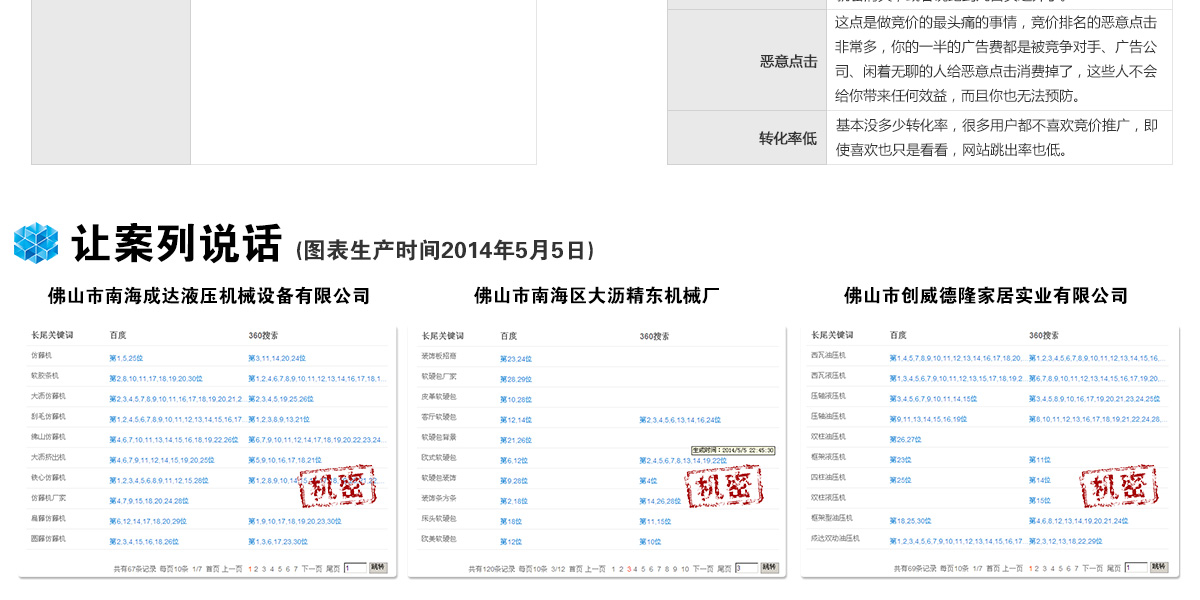Click page number input in 精东机械 table
The width and height of the screenshot is (1200, 600).
pyautogui.click(x=747, y=568)
